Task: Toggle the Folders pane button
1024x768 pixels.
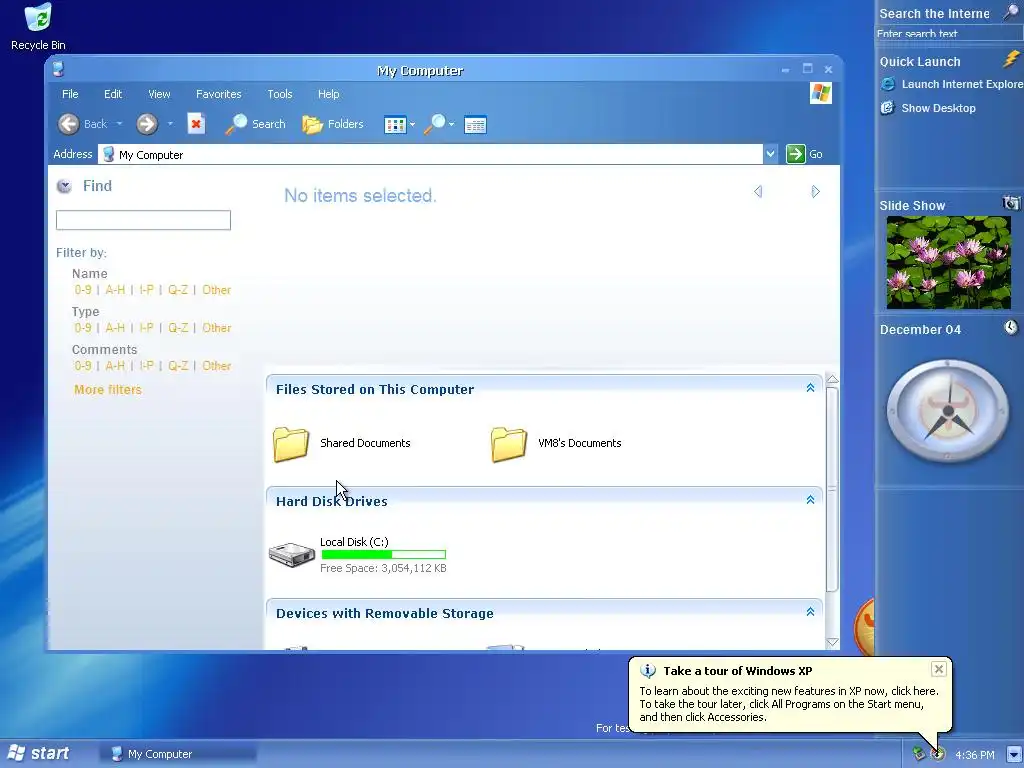Action: (332, 124)
